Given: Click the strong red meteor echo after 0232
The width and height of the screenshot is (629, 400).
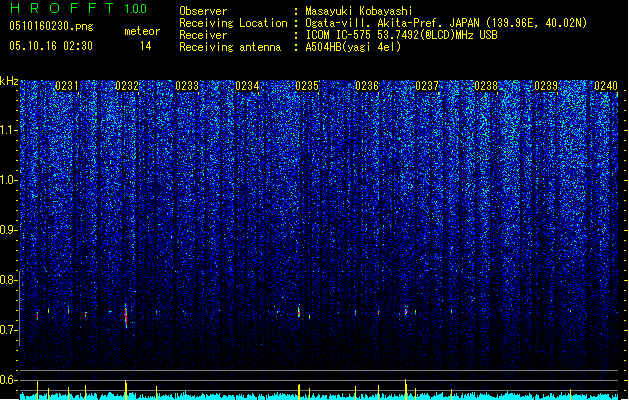Looking at the screenshot, I should [126, 316].
